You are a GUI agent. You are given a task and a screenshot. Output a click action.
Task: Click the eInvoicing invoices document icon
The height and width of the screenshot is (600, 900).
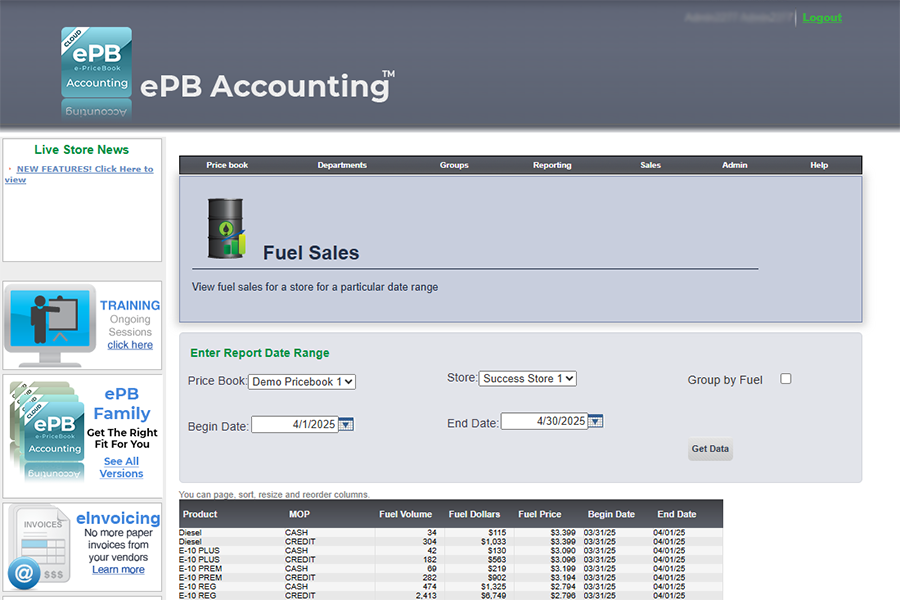click(x=40, y=546)
